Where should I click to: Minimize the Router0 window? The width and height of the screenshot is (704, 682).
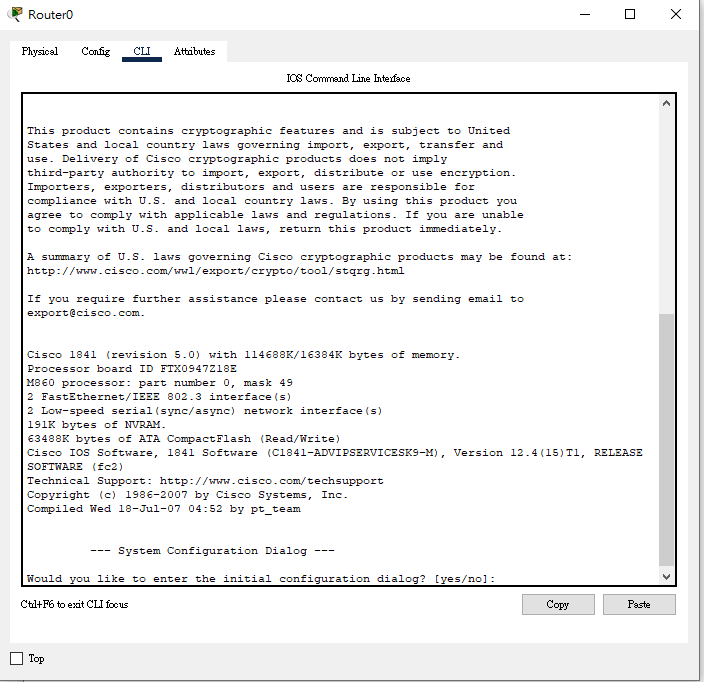pos(585,14)
